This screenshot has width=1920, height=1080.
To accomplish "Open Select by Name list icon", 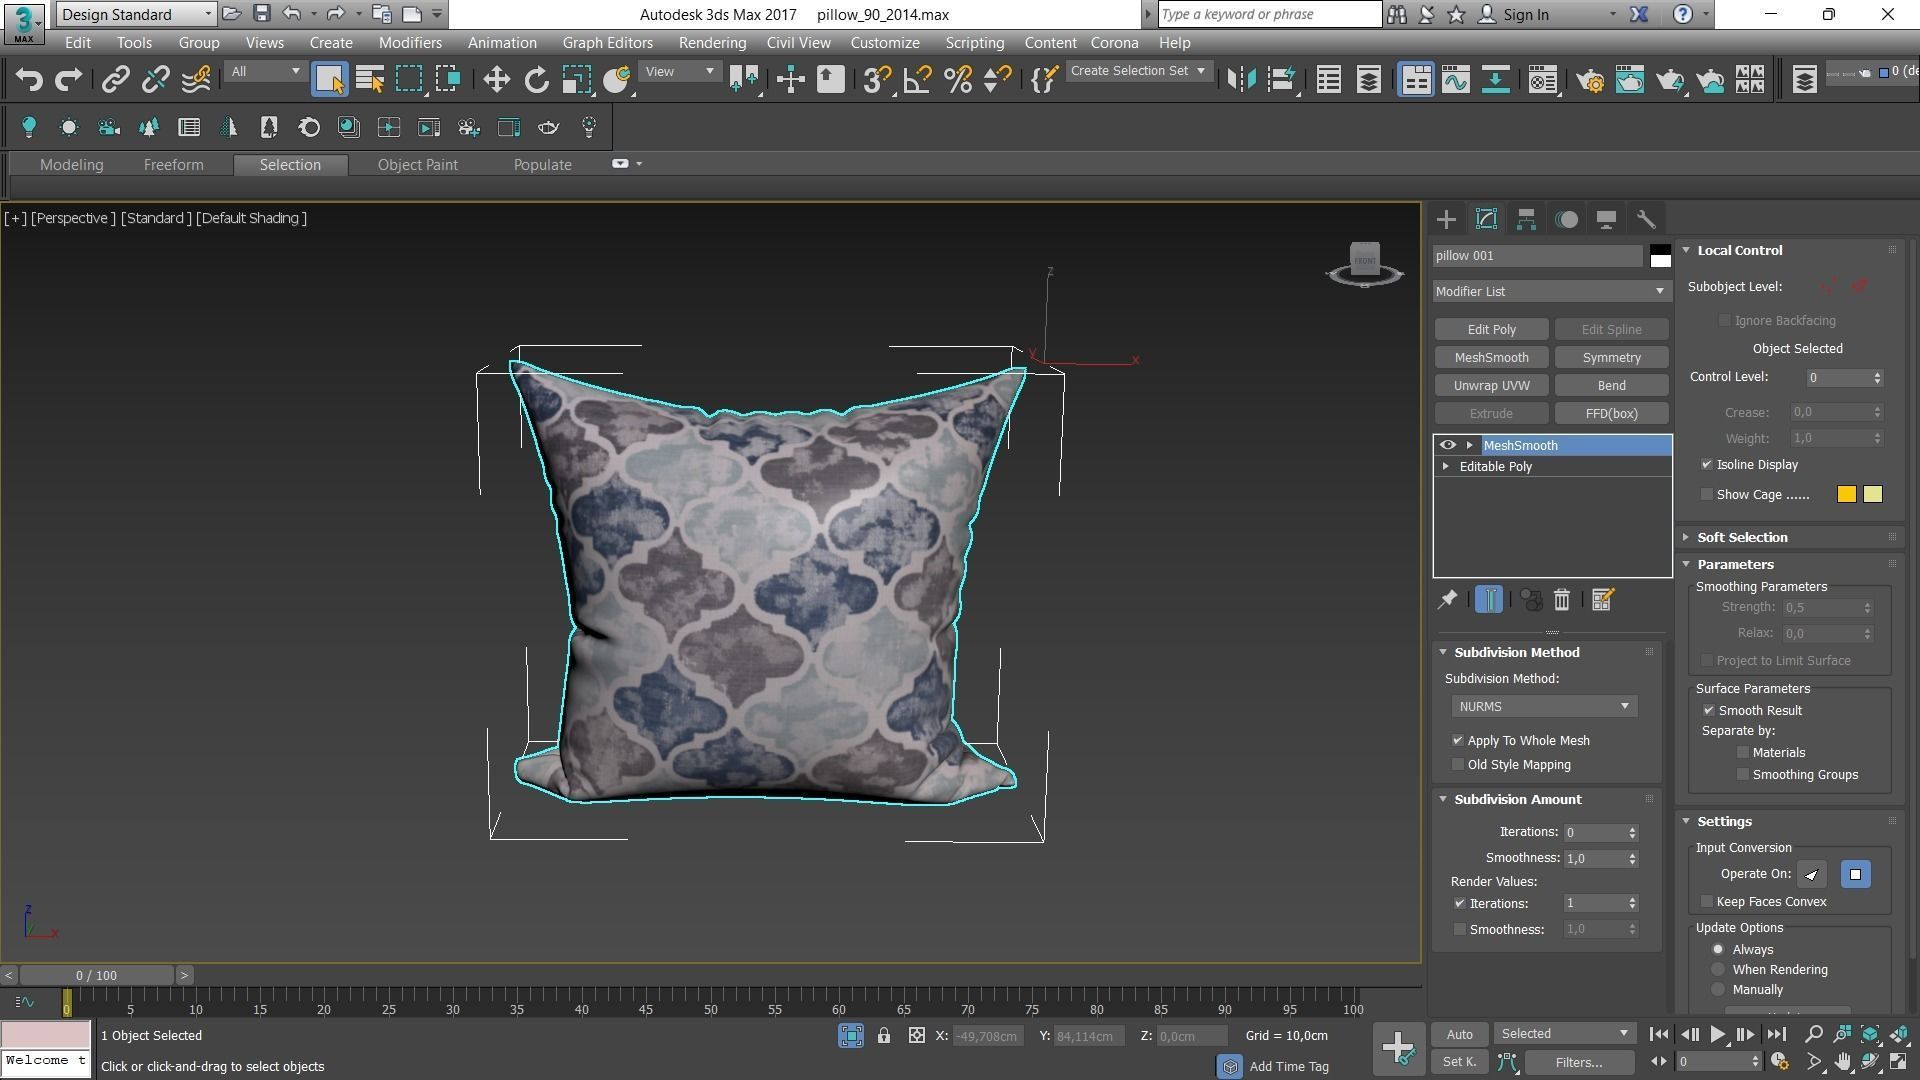I will [369, 79].
